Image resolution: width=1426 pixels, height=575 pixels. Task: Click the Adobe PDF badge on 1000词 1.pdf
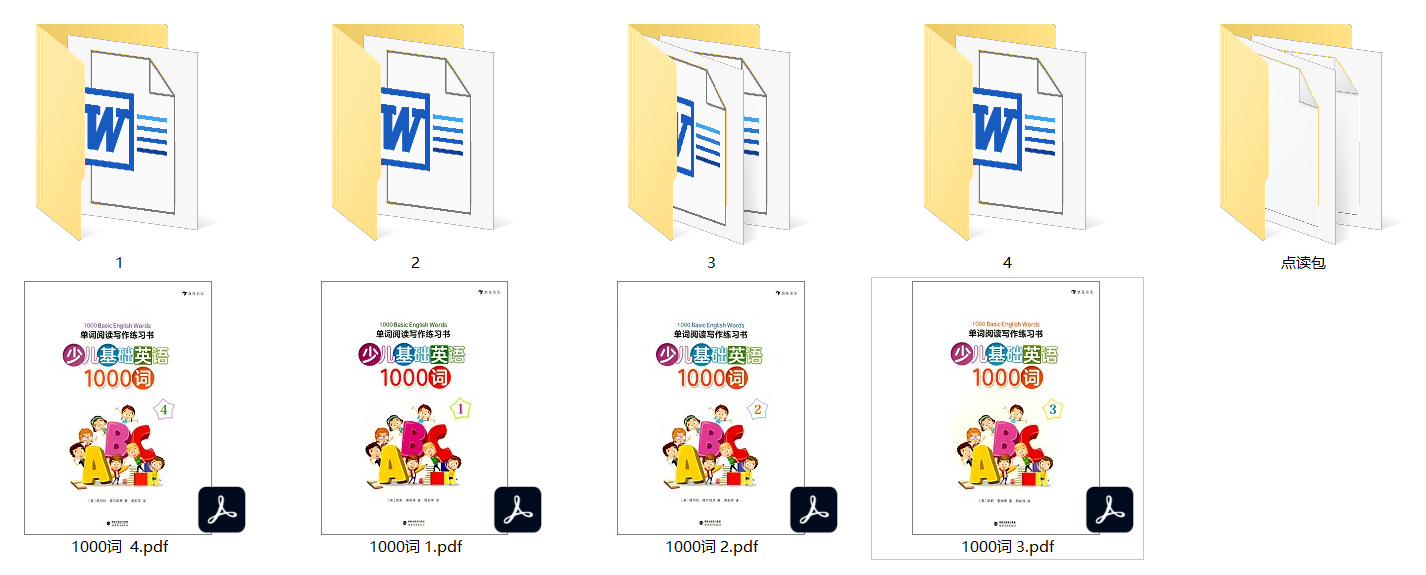pos(517,510)
